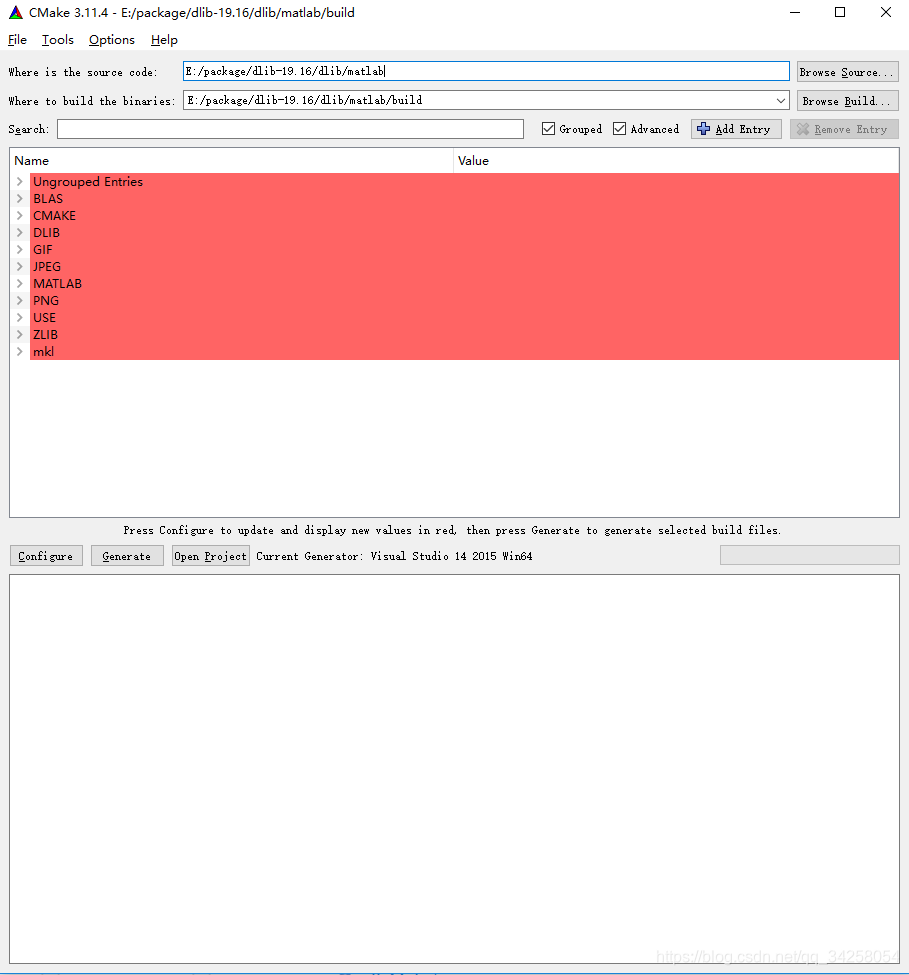909x975 pixels.
Task: Expand the USE group
Action: point(20,317)
